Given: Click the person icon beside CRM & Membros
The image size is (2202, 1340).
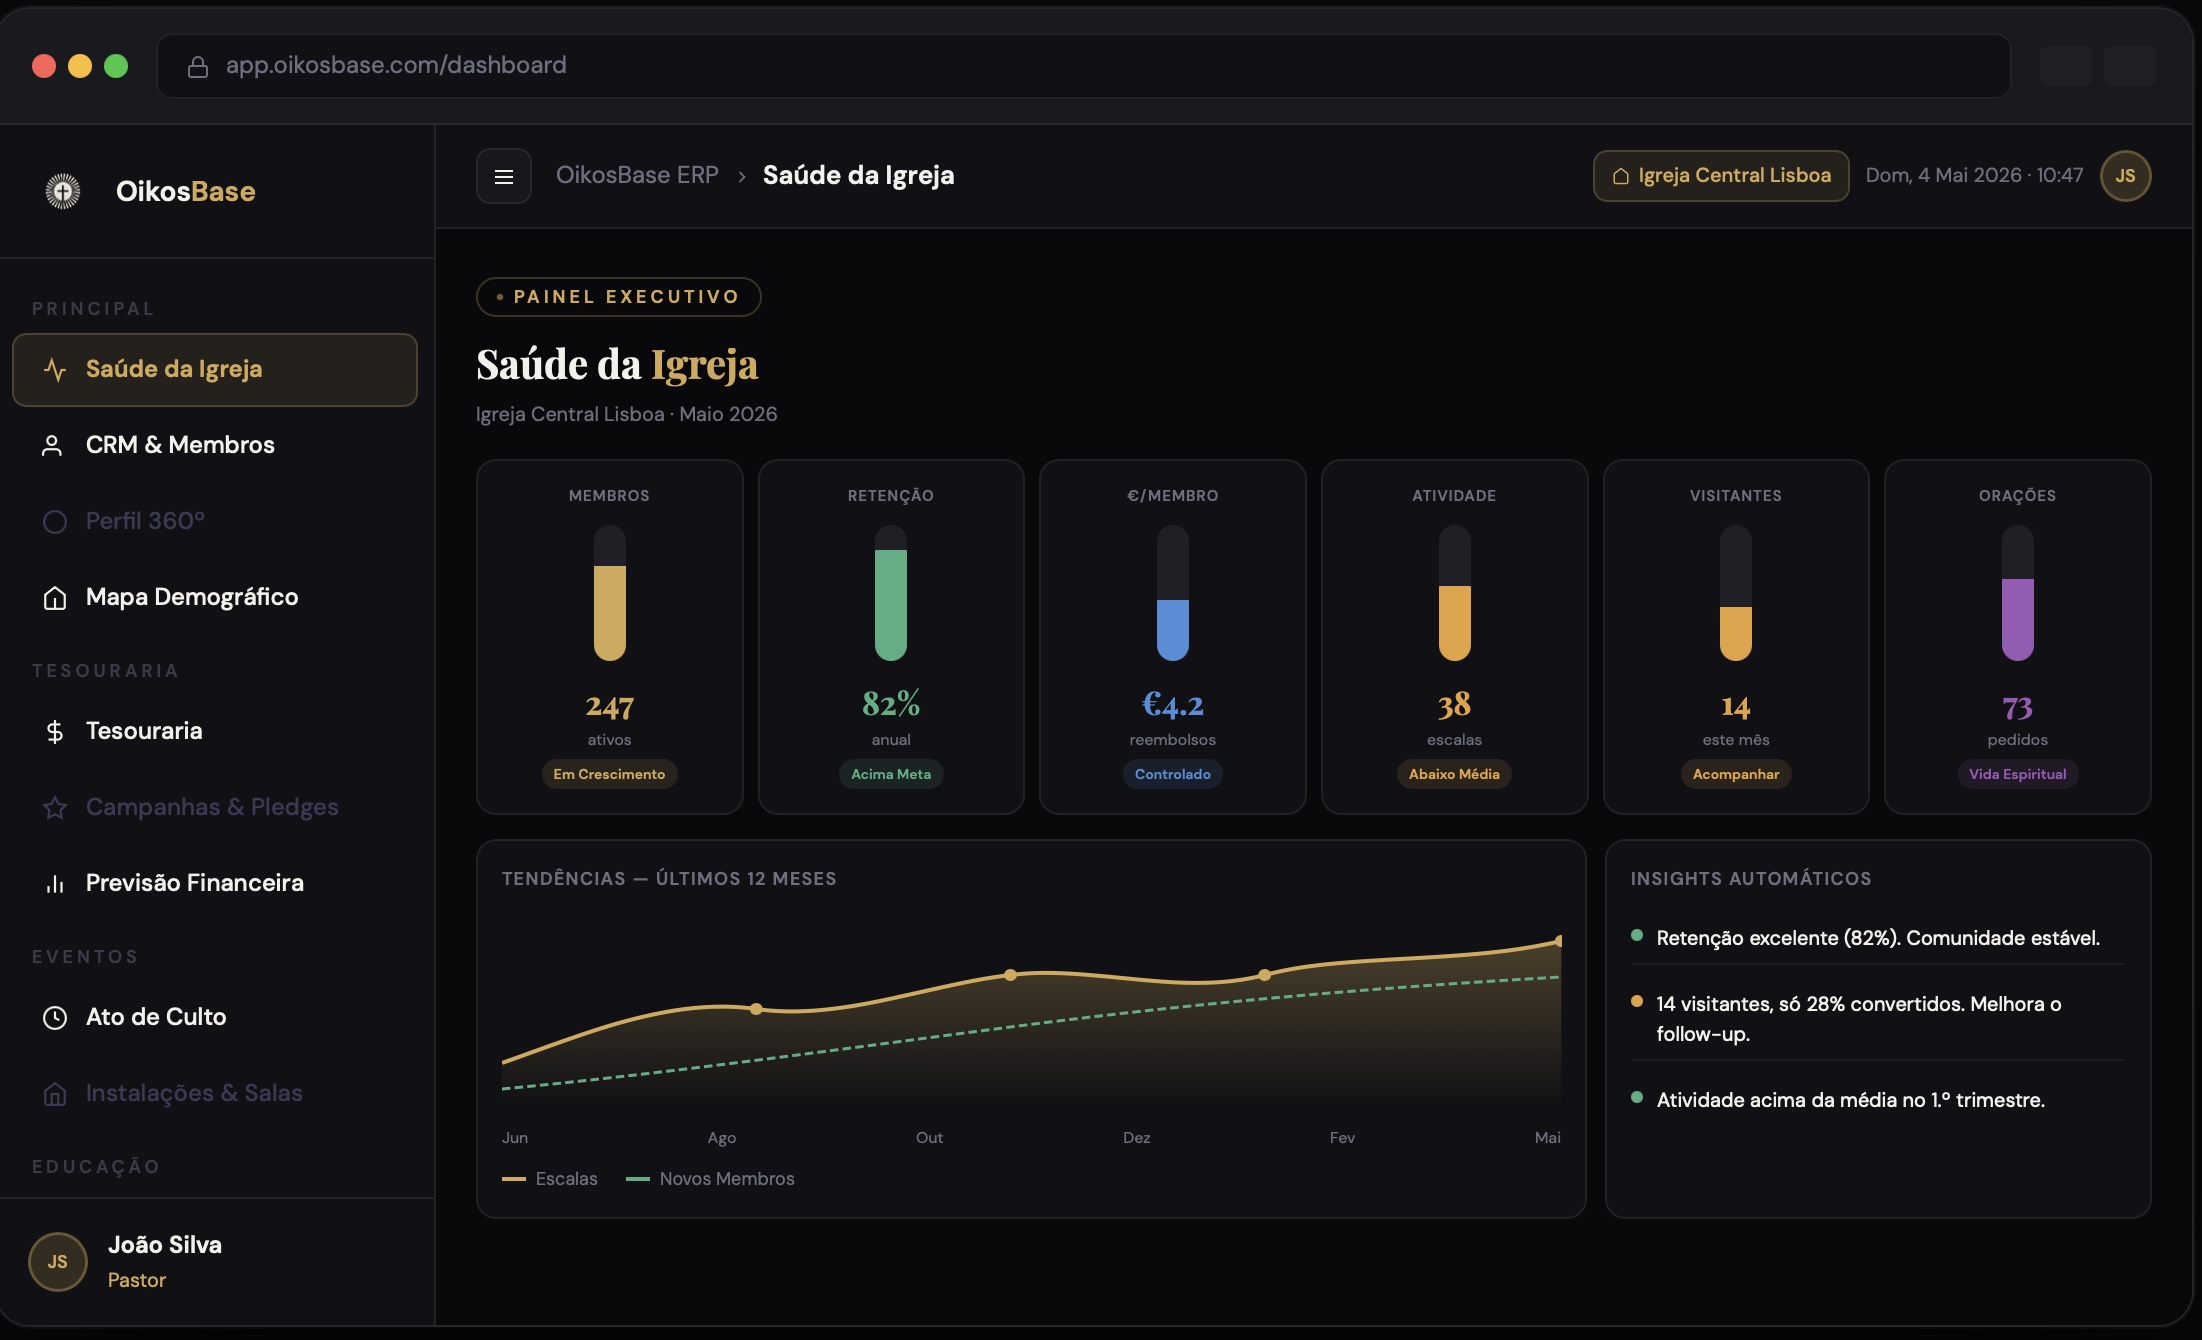Looking at the screenshot, I should pos(52,445).
